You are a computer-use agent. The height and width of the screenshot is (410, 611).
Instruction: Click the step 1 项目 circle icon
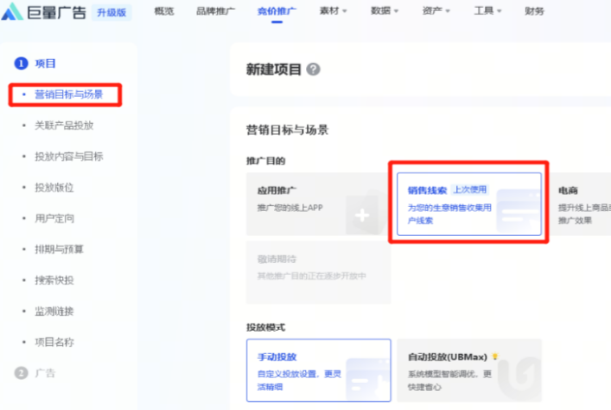[21, 63]
